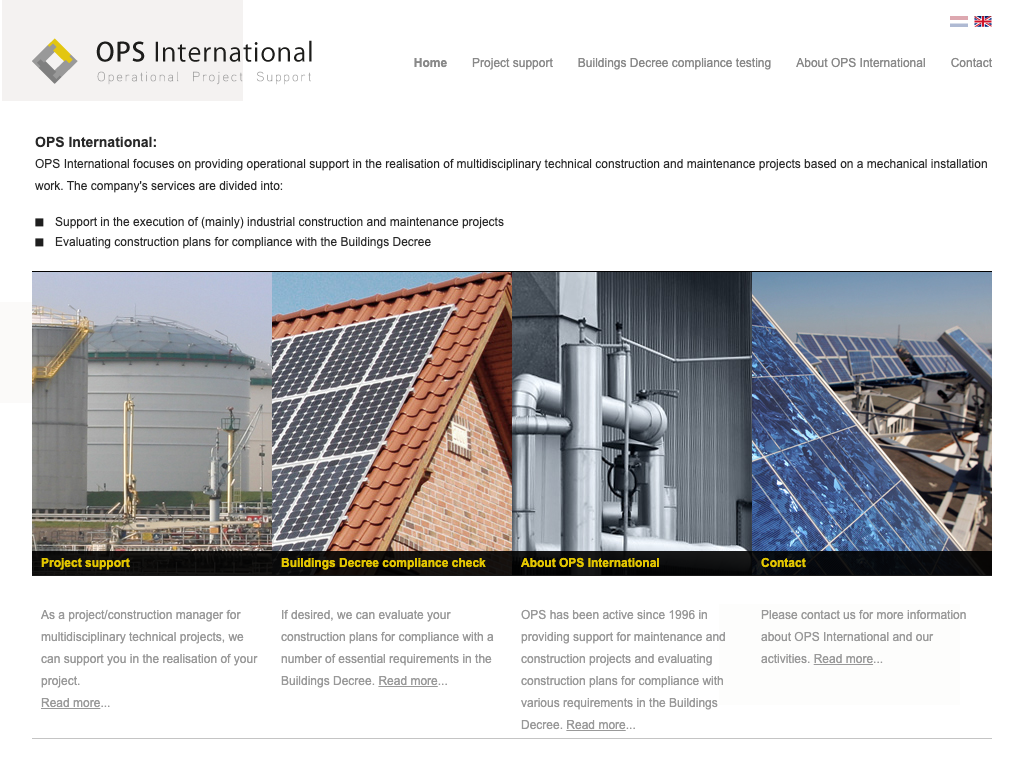Select the industrial pipes image
Image resolution: width=1024 pixels, height=768 pixels.
[632, 410]
